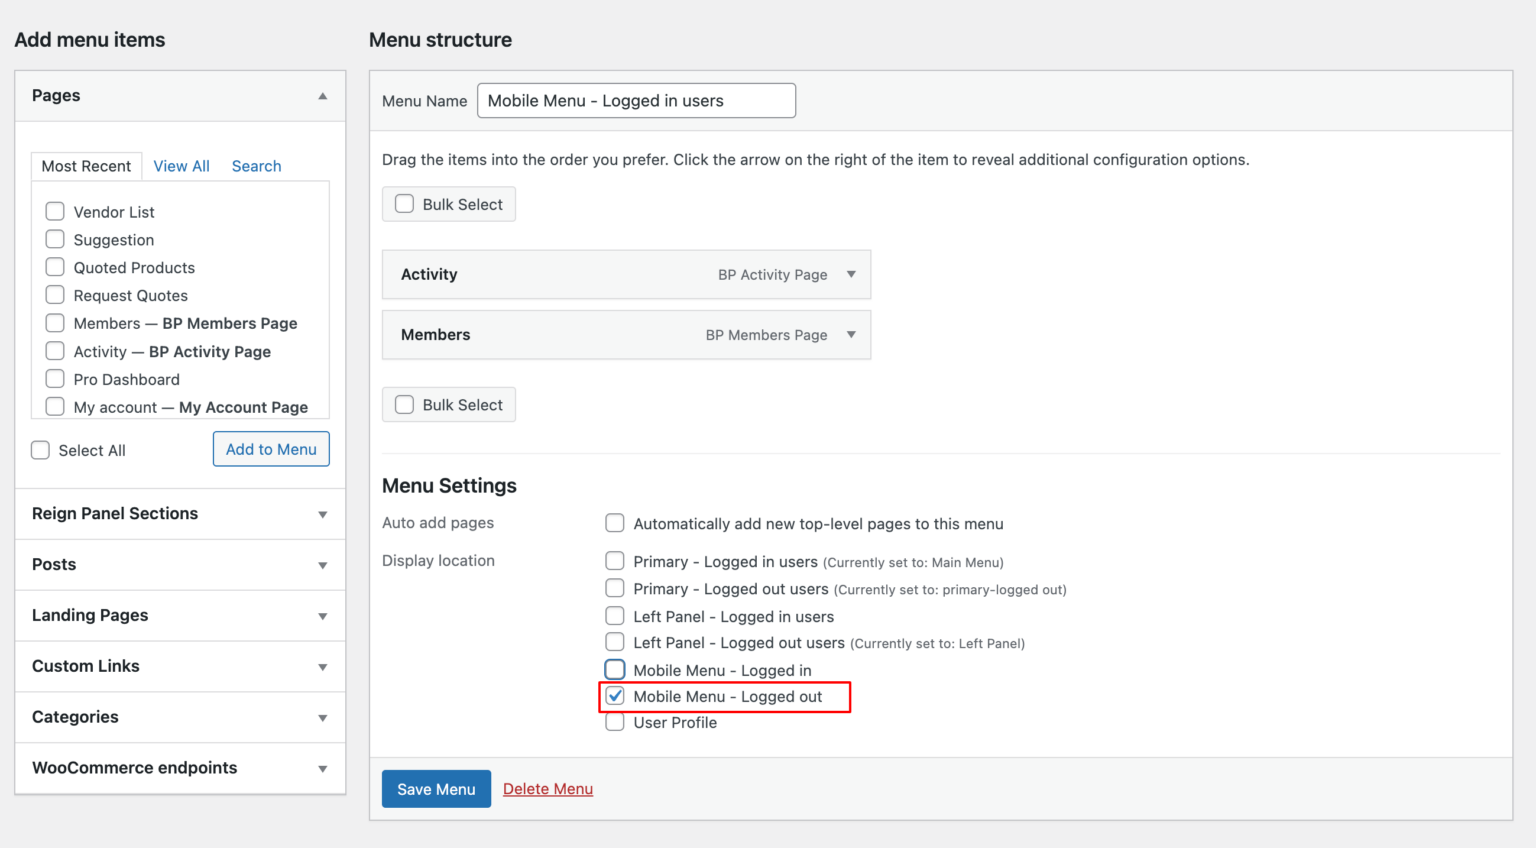Enable the Select All checkbox
The width and height of the screenshot is (1536, 848).
tap(40, 450)
